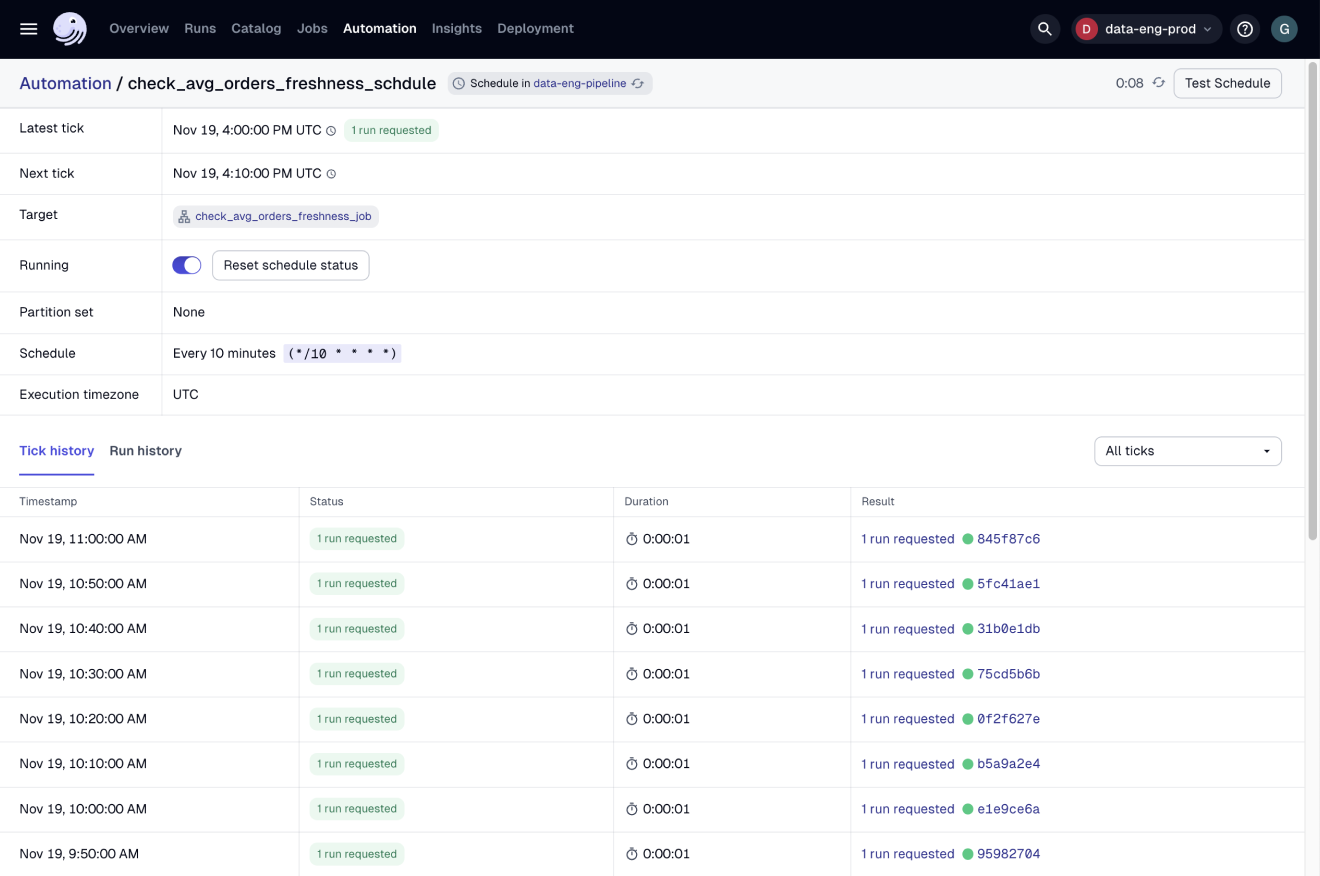Click clock icon beside Latest tick timestamp
This screenshot has width=1320, height=876.
tap(330, 130)
